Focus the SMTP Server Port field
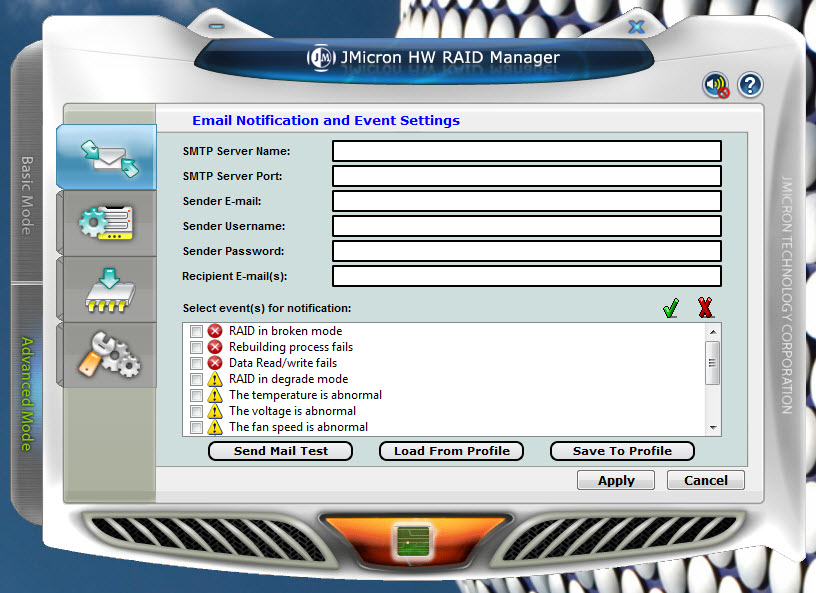The width and height of the screenshot is (816, 593). pyautogui.click(x=527, y=176)
